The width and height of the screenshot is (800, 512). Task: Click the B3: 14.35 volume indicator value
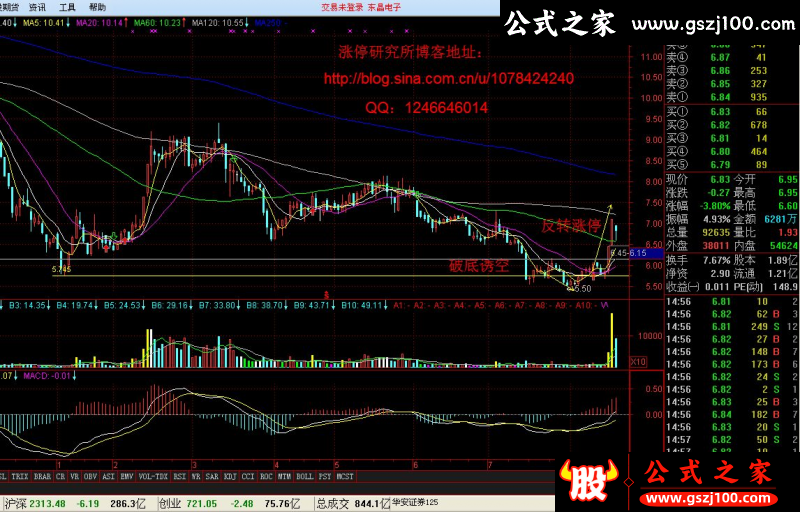coord(28,305)
